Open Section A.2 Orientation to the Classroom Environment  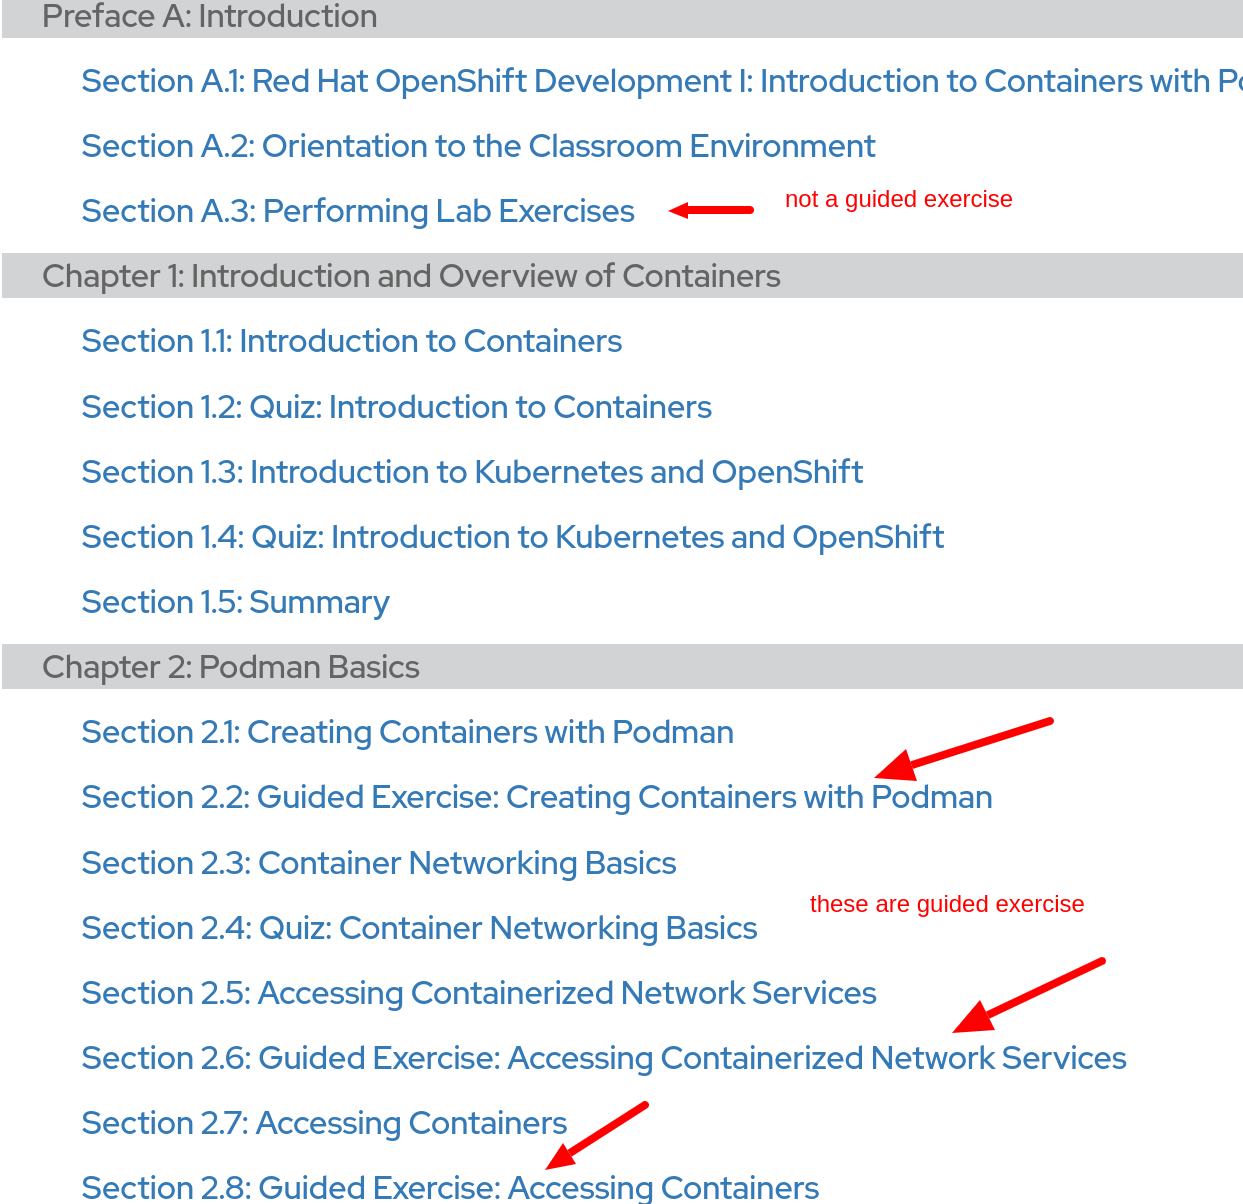coord(478,146)
